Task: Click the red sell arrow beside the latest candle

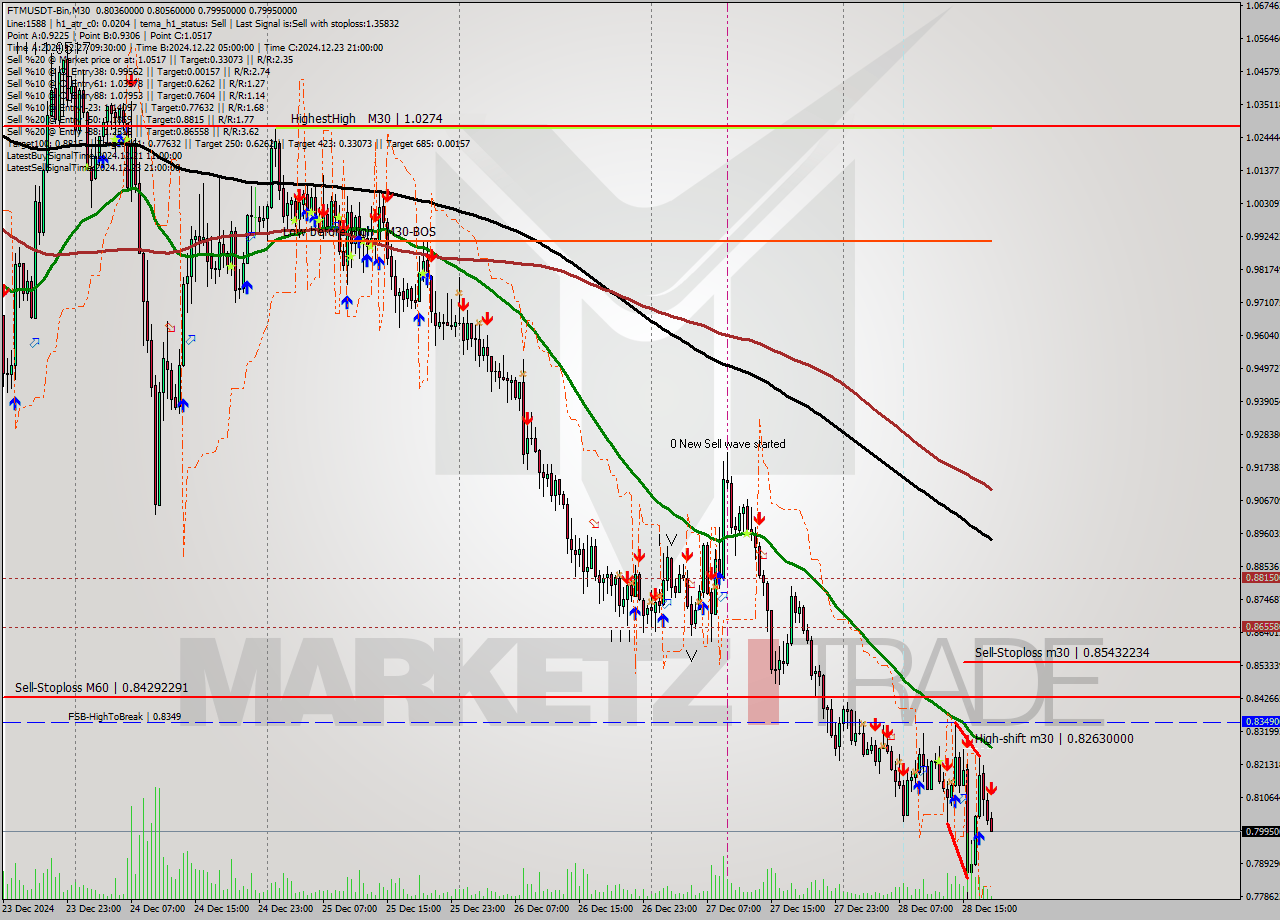Action: click(991, 788)
